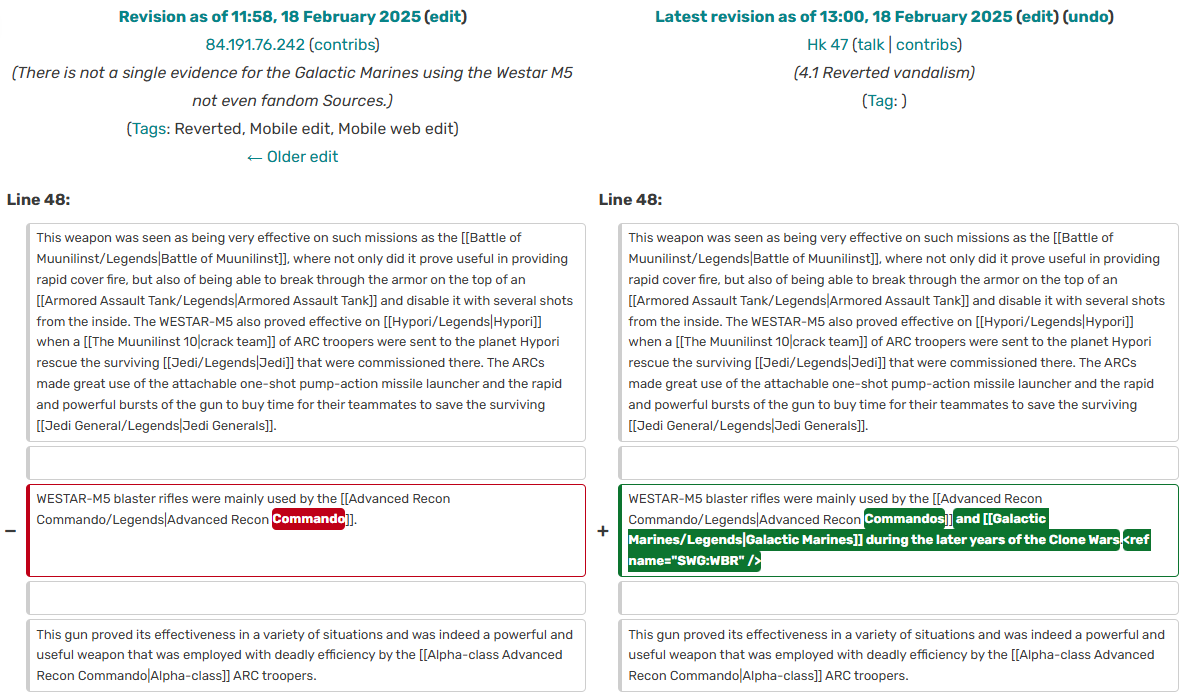This screenshot has width=1196, height=698.
Task: Click the removed 'WESTAR-M5 blaster rifles' line
Action: tap(306, 531)
